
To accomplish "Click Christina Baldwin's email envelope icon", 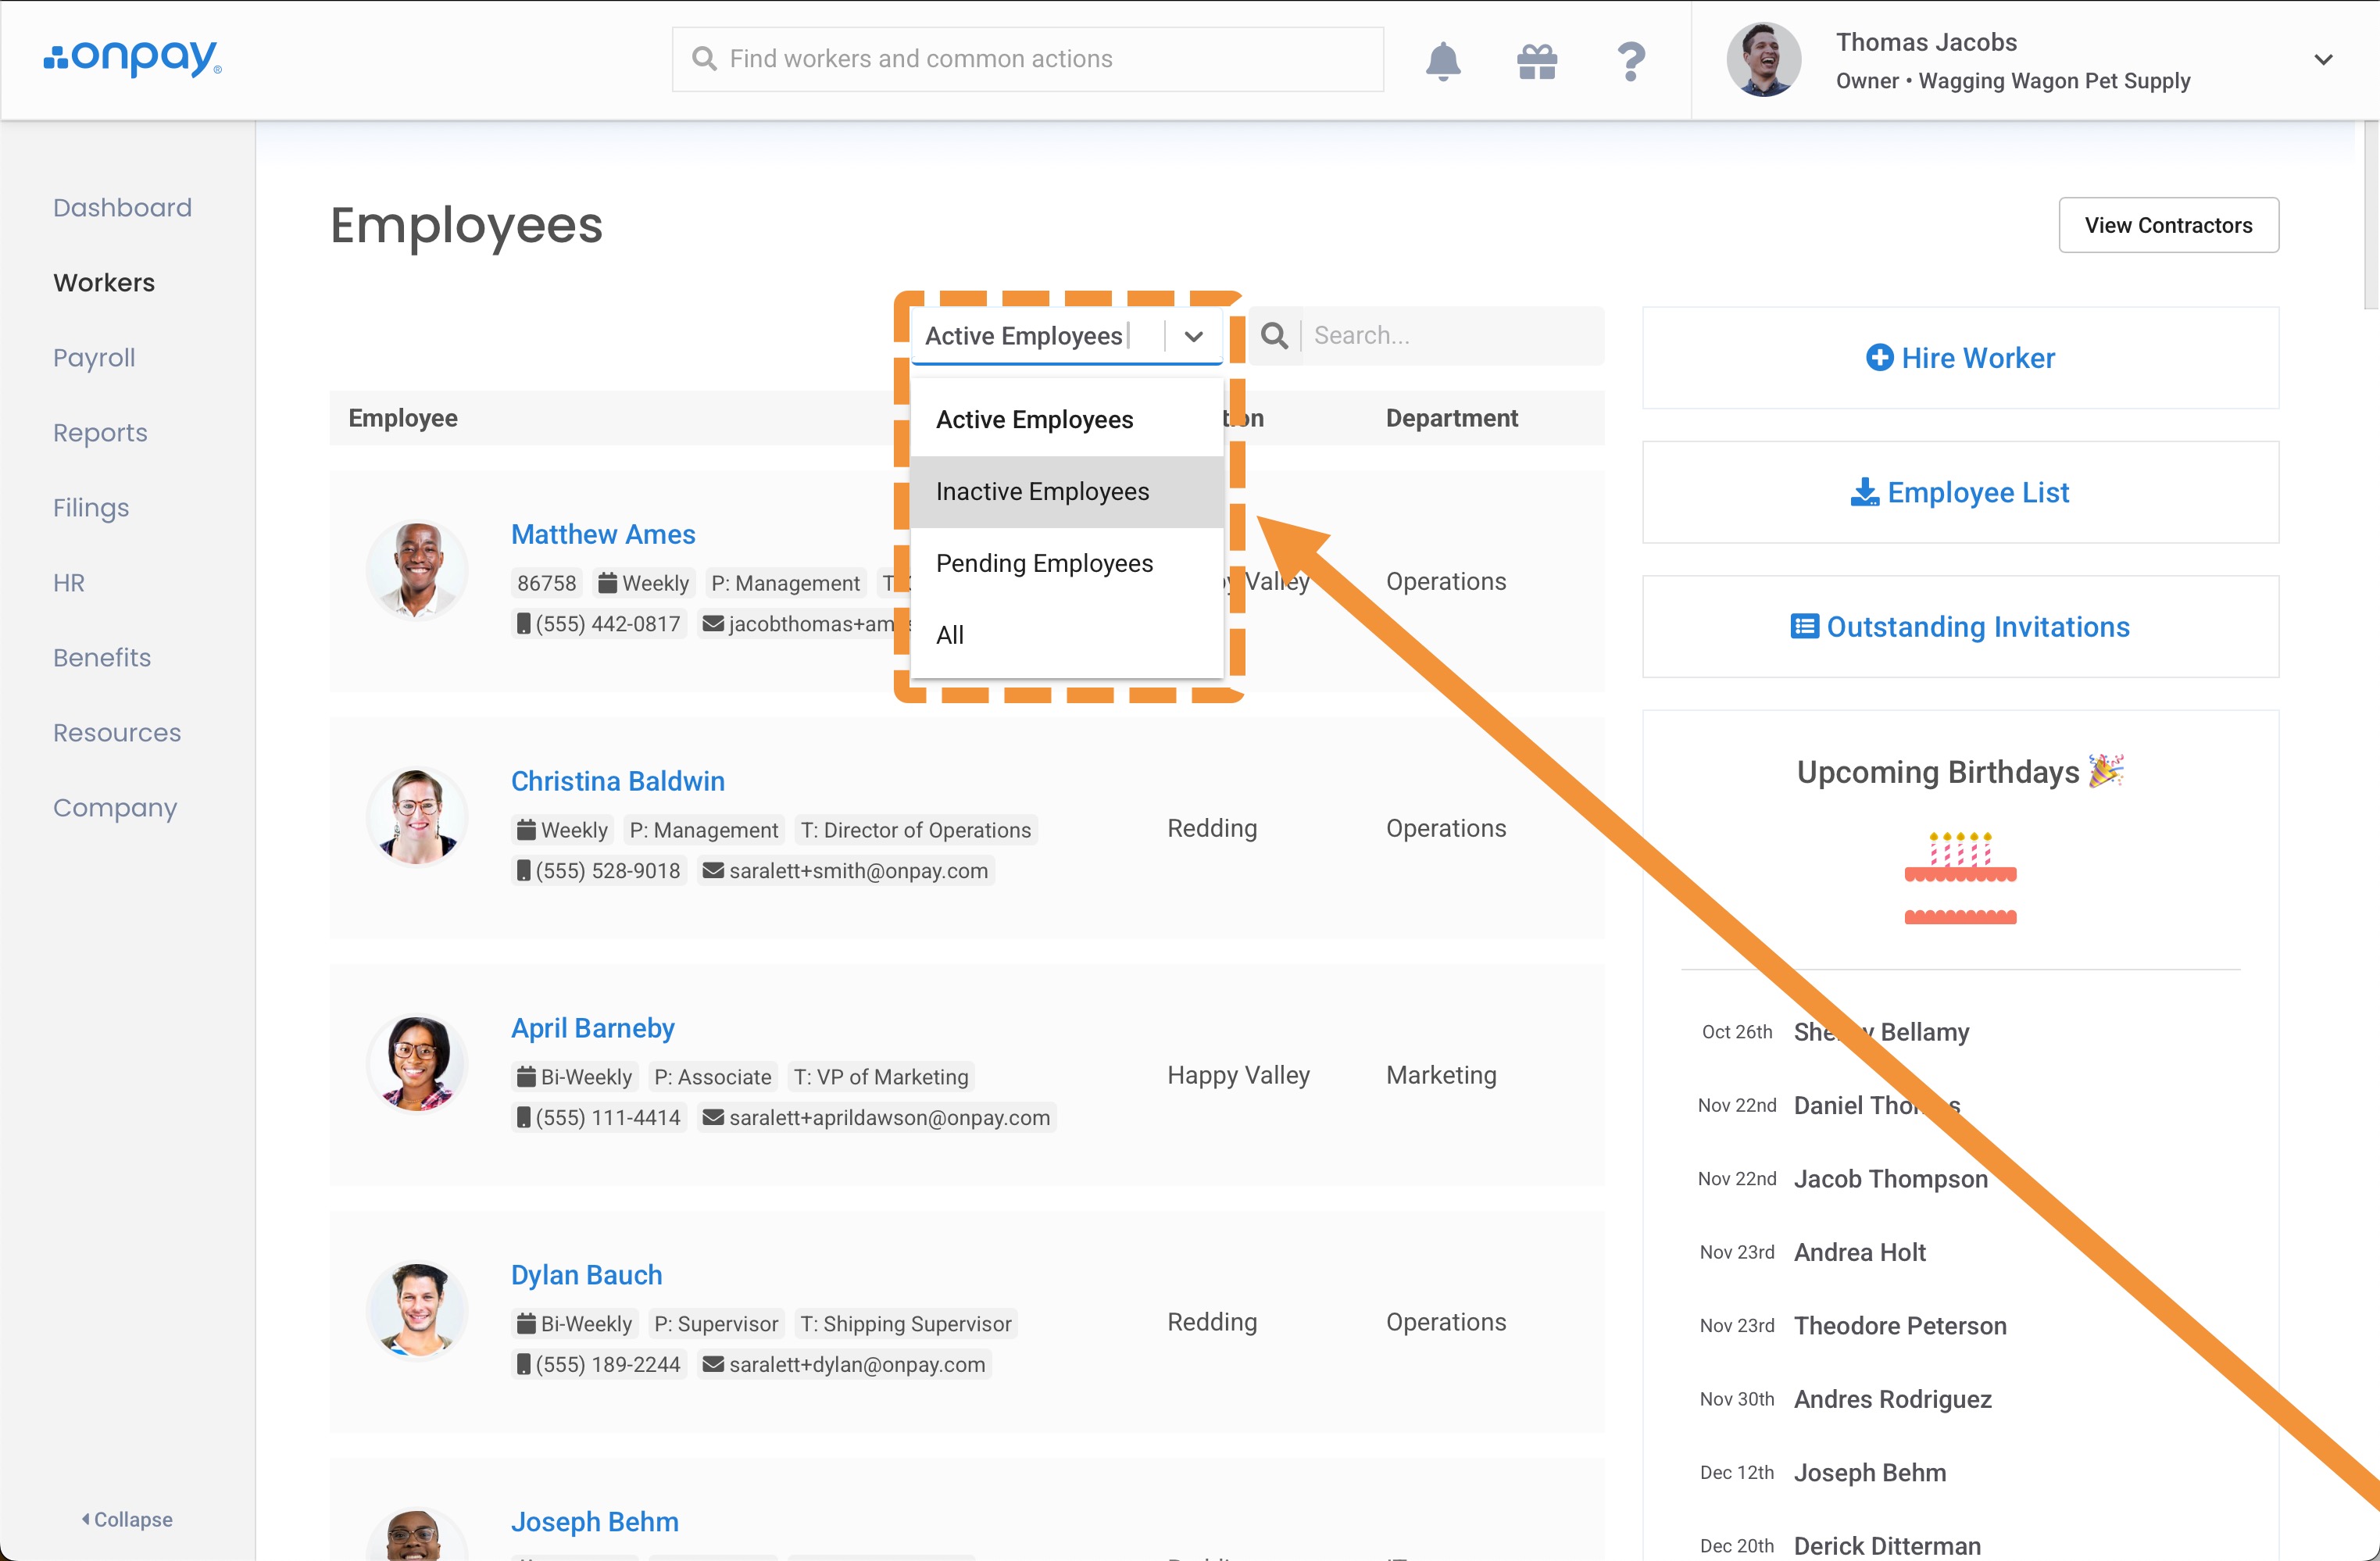I will click(713, 871).
